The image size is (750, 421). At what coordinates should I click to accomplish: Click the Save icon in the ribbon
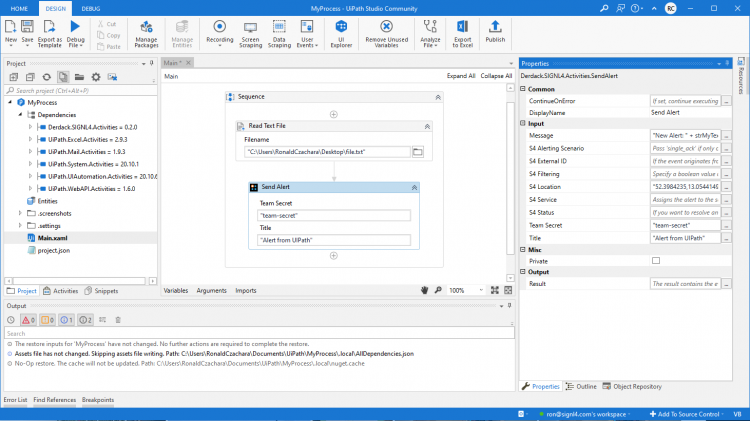click(27, 27)
